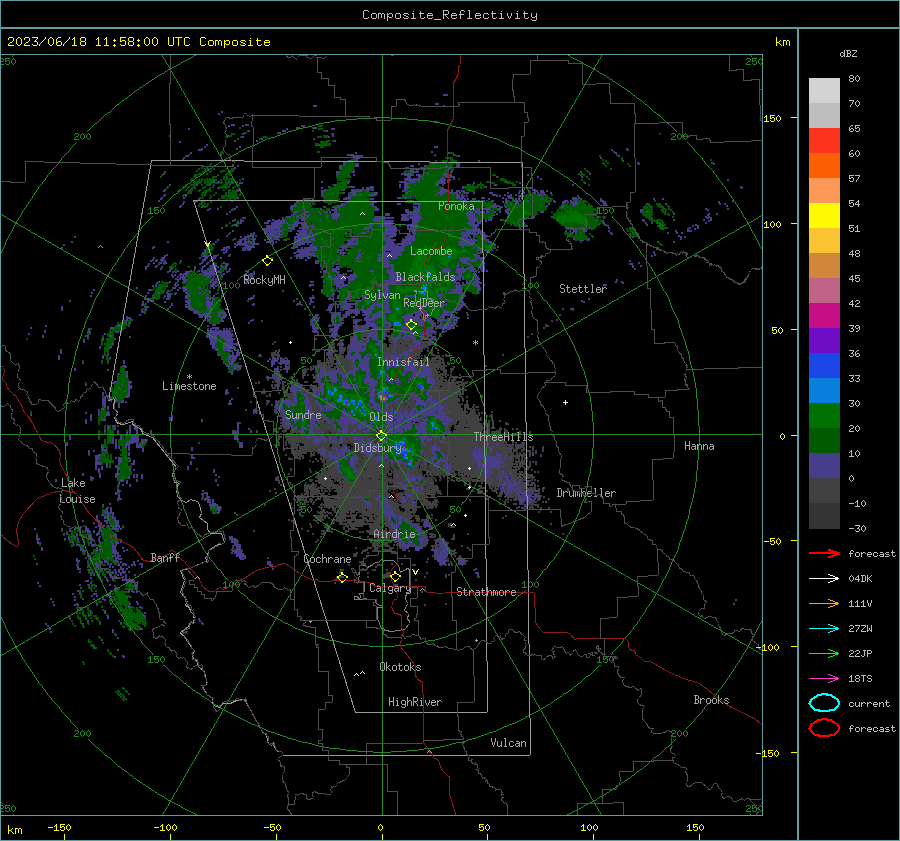Pick the purple 36-39 dBZ swatch
This screenshot has height=841, width=900.
[824, 341]
